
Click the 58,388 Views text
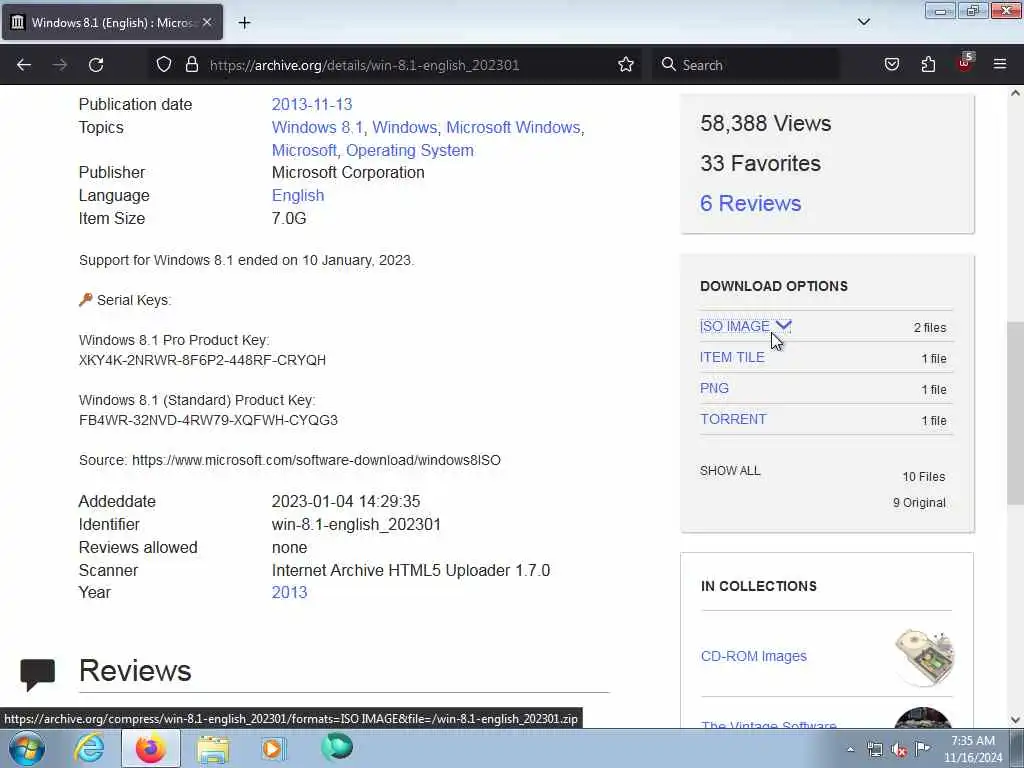765,123
